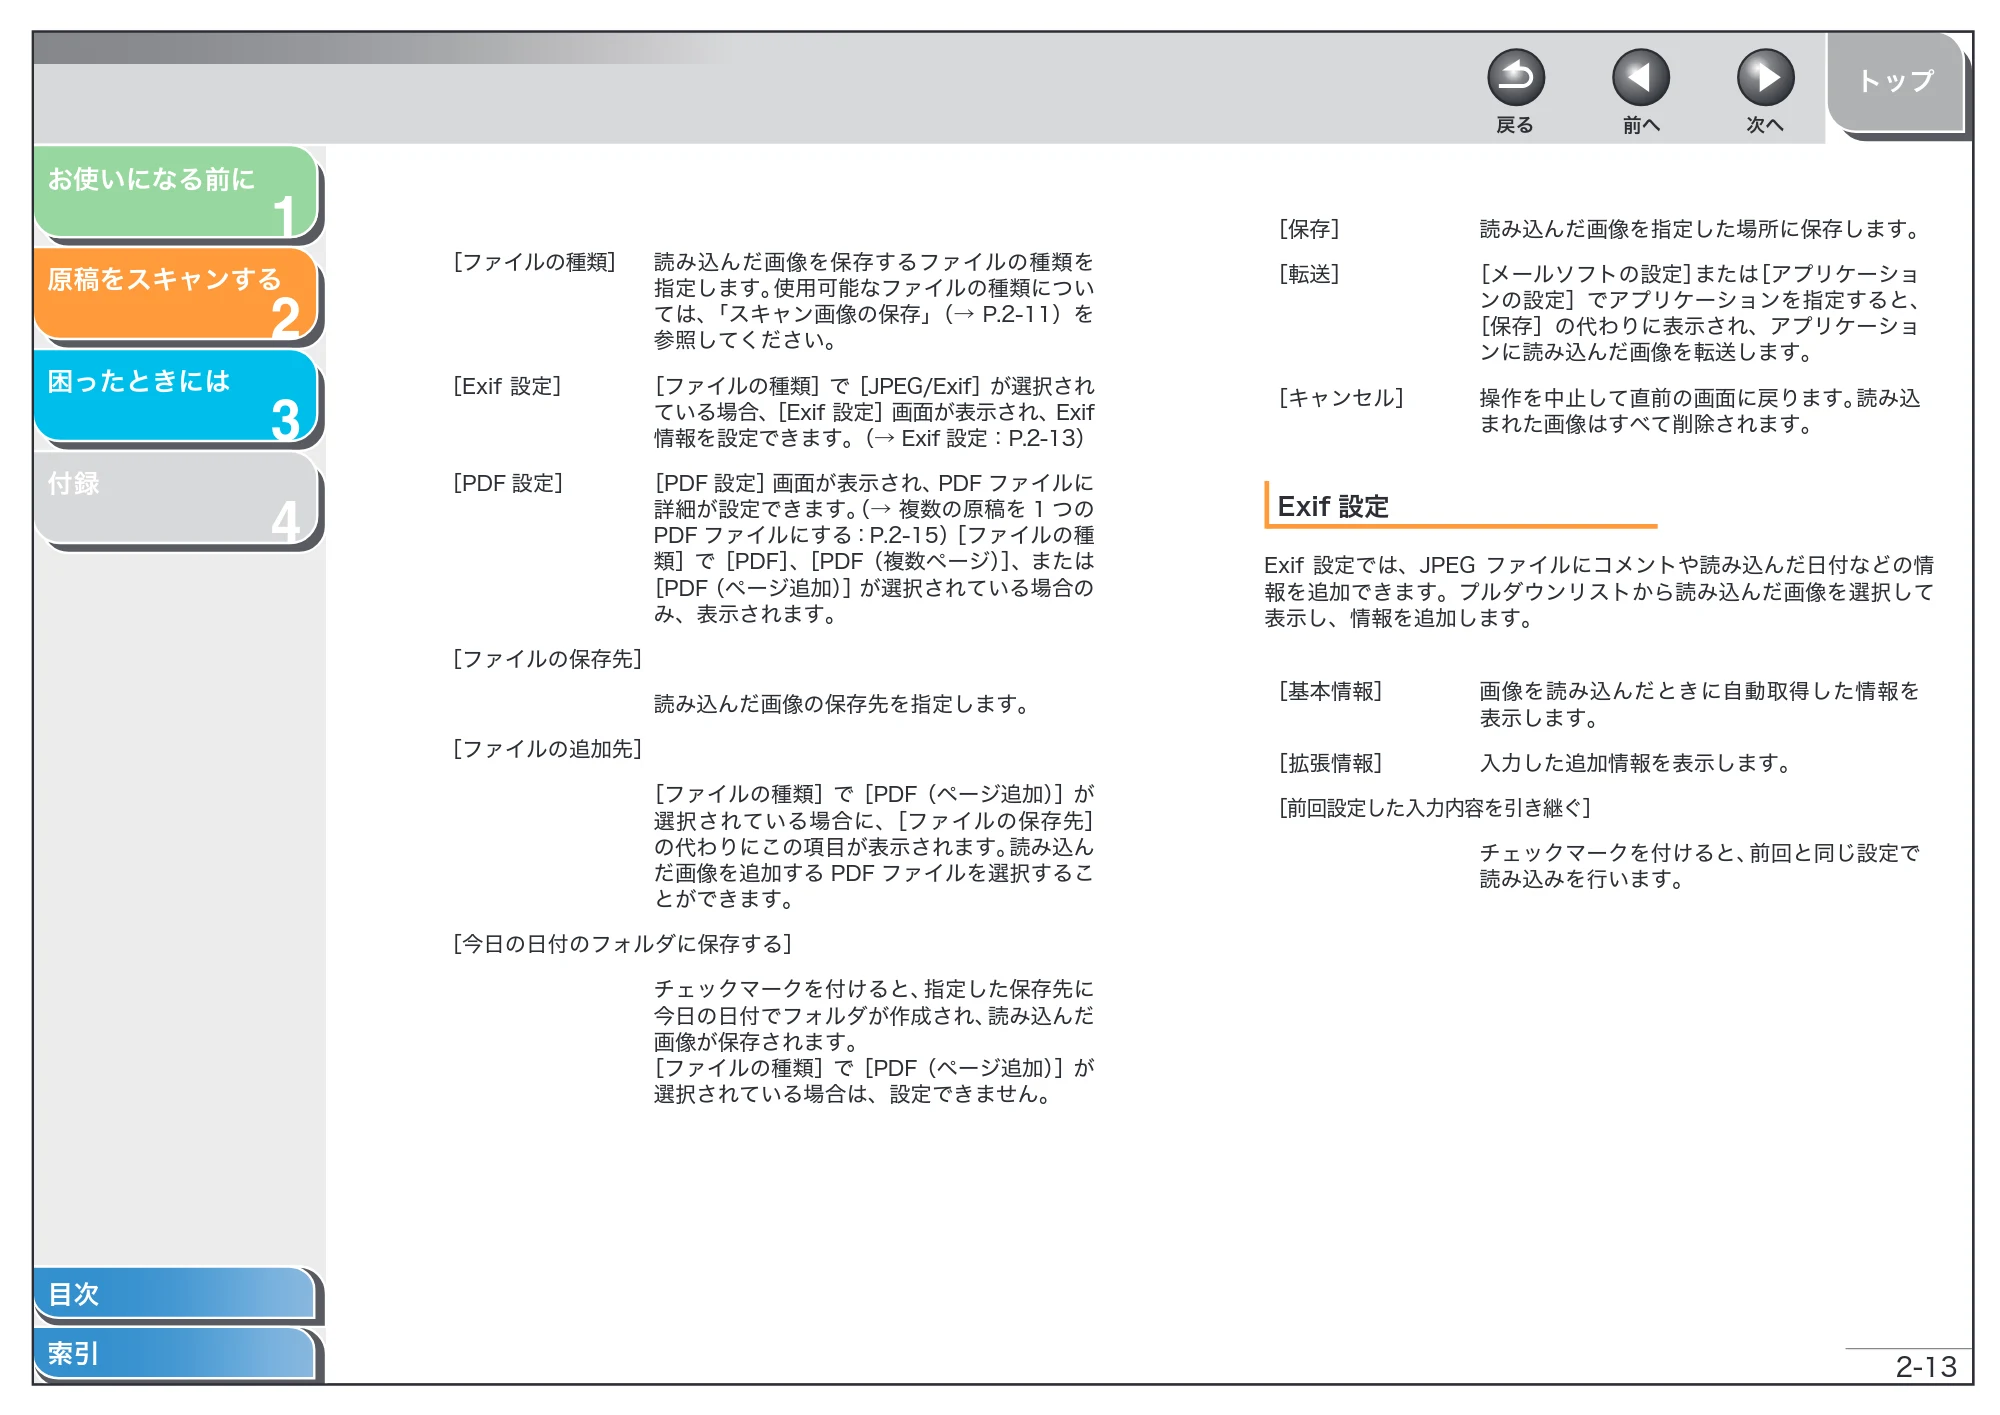Image resolution: width=2000 pixels, height=1415 pixels.
Task: Click the [ファイルの追加先] term label
Action: pos(547,749)
